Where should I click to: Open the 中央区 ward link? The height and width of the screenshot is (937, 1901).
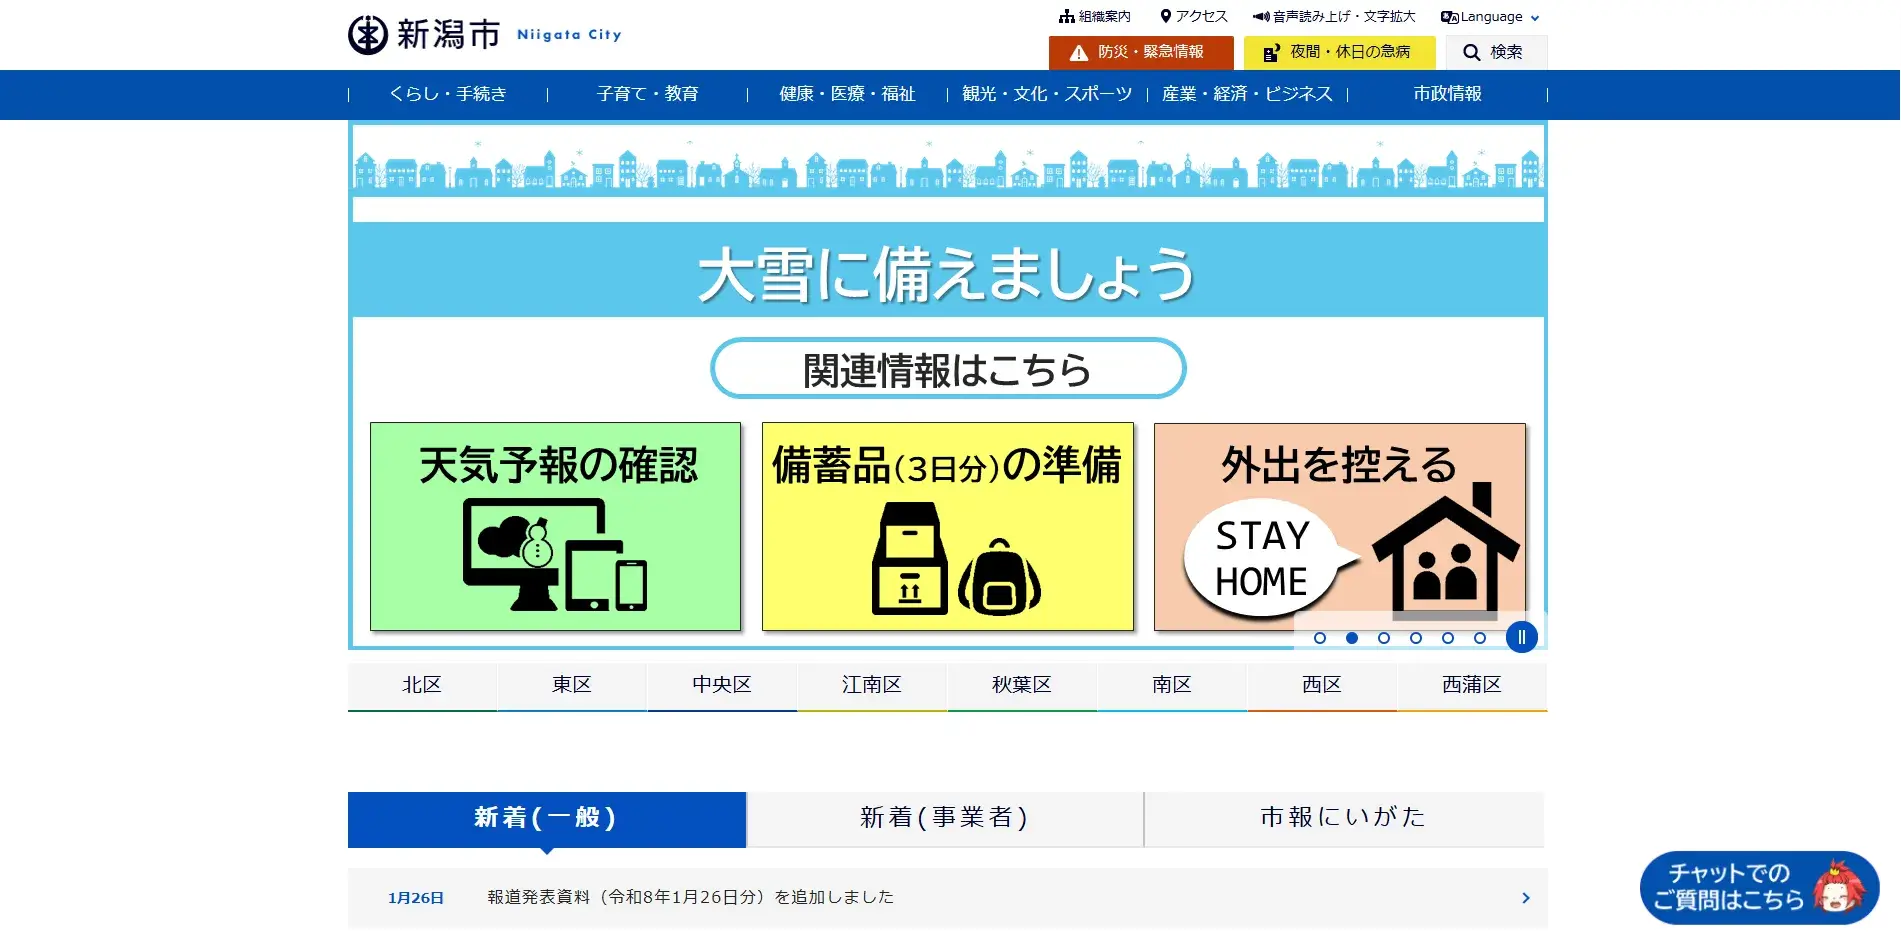(721, 685)
